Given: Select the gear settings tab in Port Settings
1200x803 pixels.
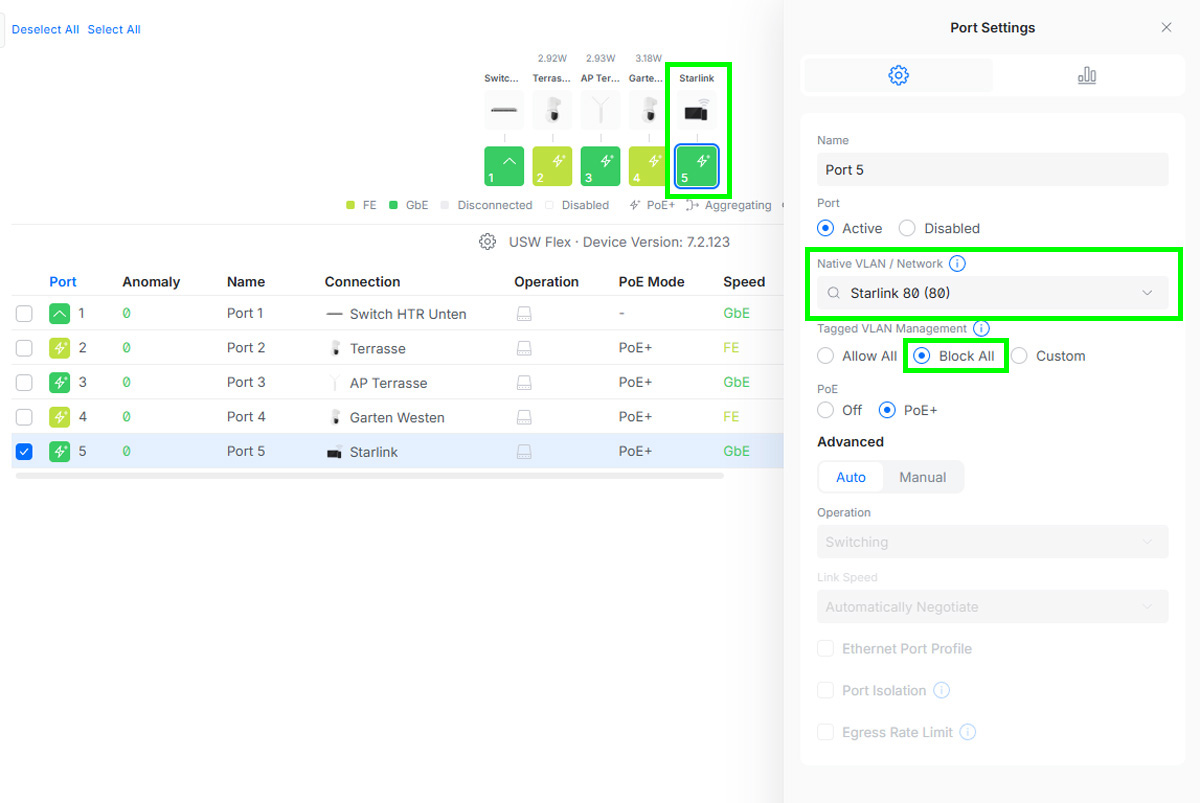Looking at the screenshot, I should click(x=898, y=76).
